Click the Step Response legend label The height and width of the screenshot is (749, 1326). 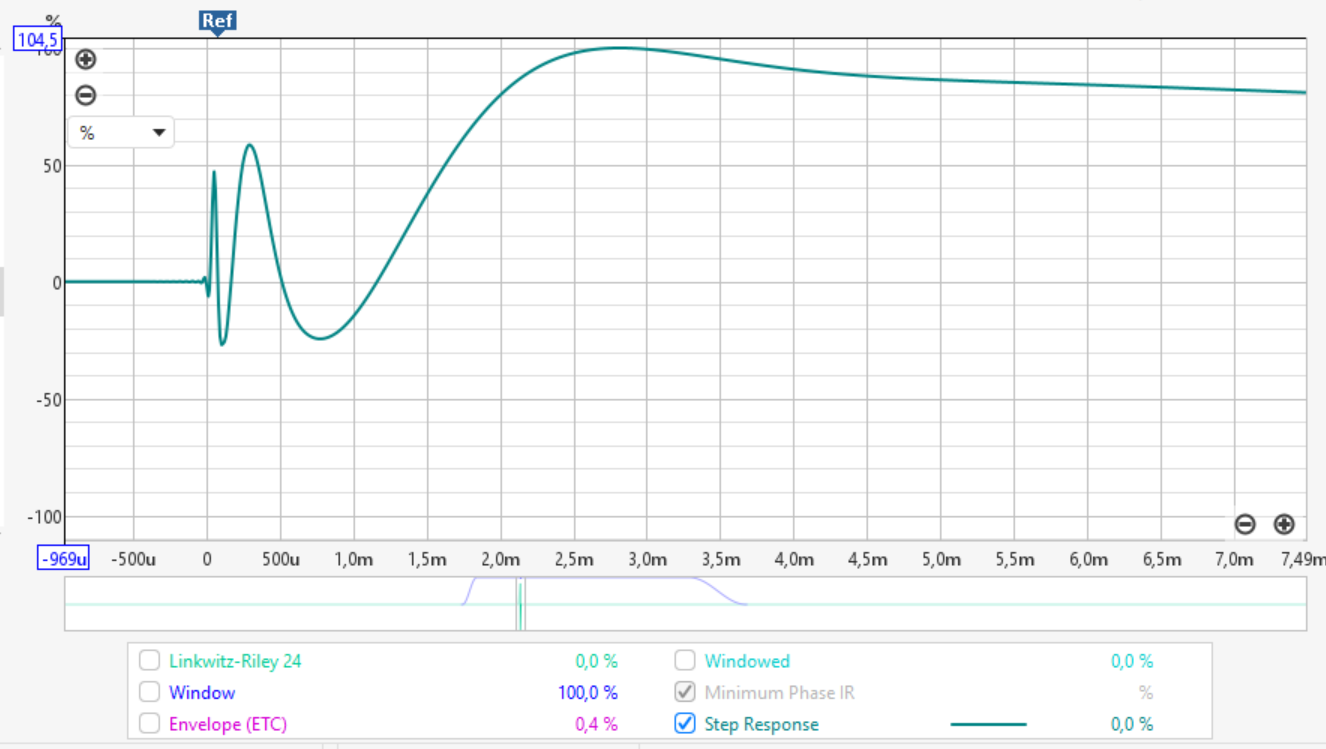pos(761,724)
